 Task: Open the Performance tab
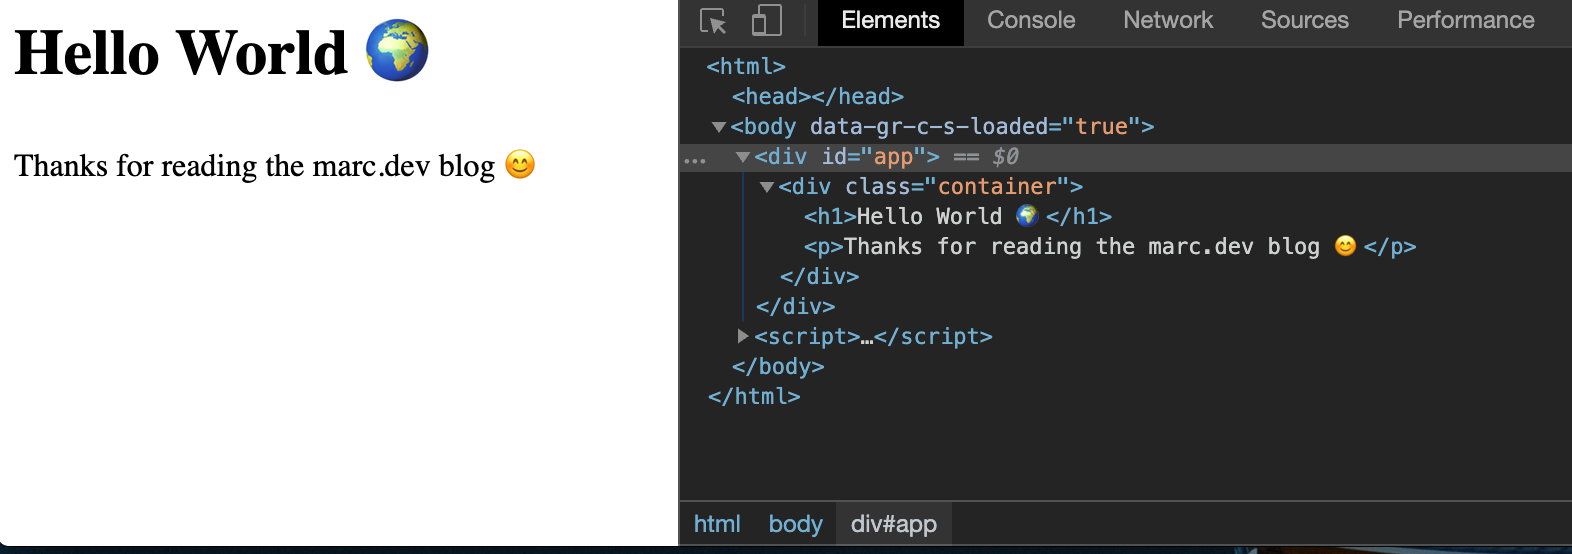[1465, 21]
